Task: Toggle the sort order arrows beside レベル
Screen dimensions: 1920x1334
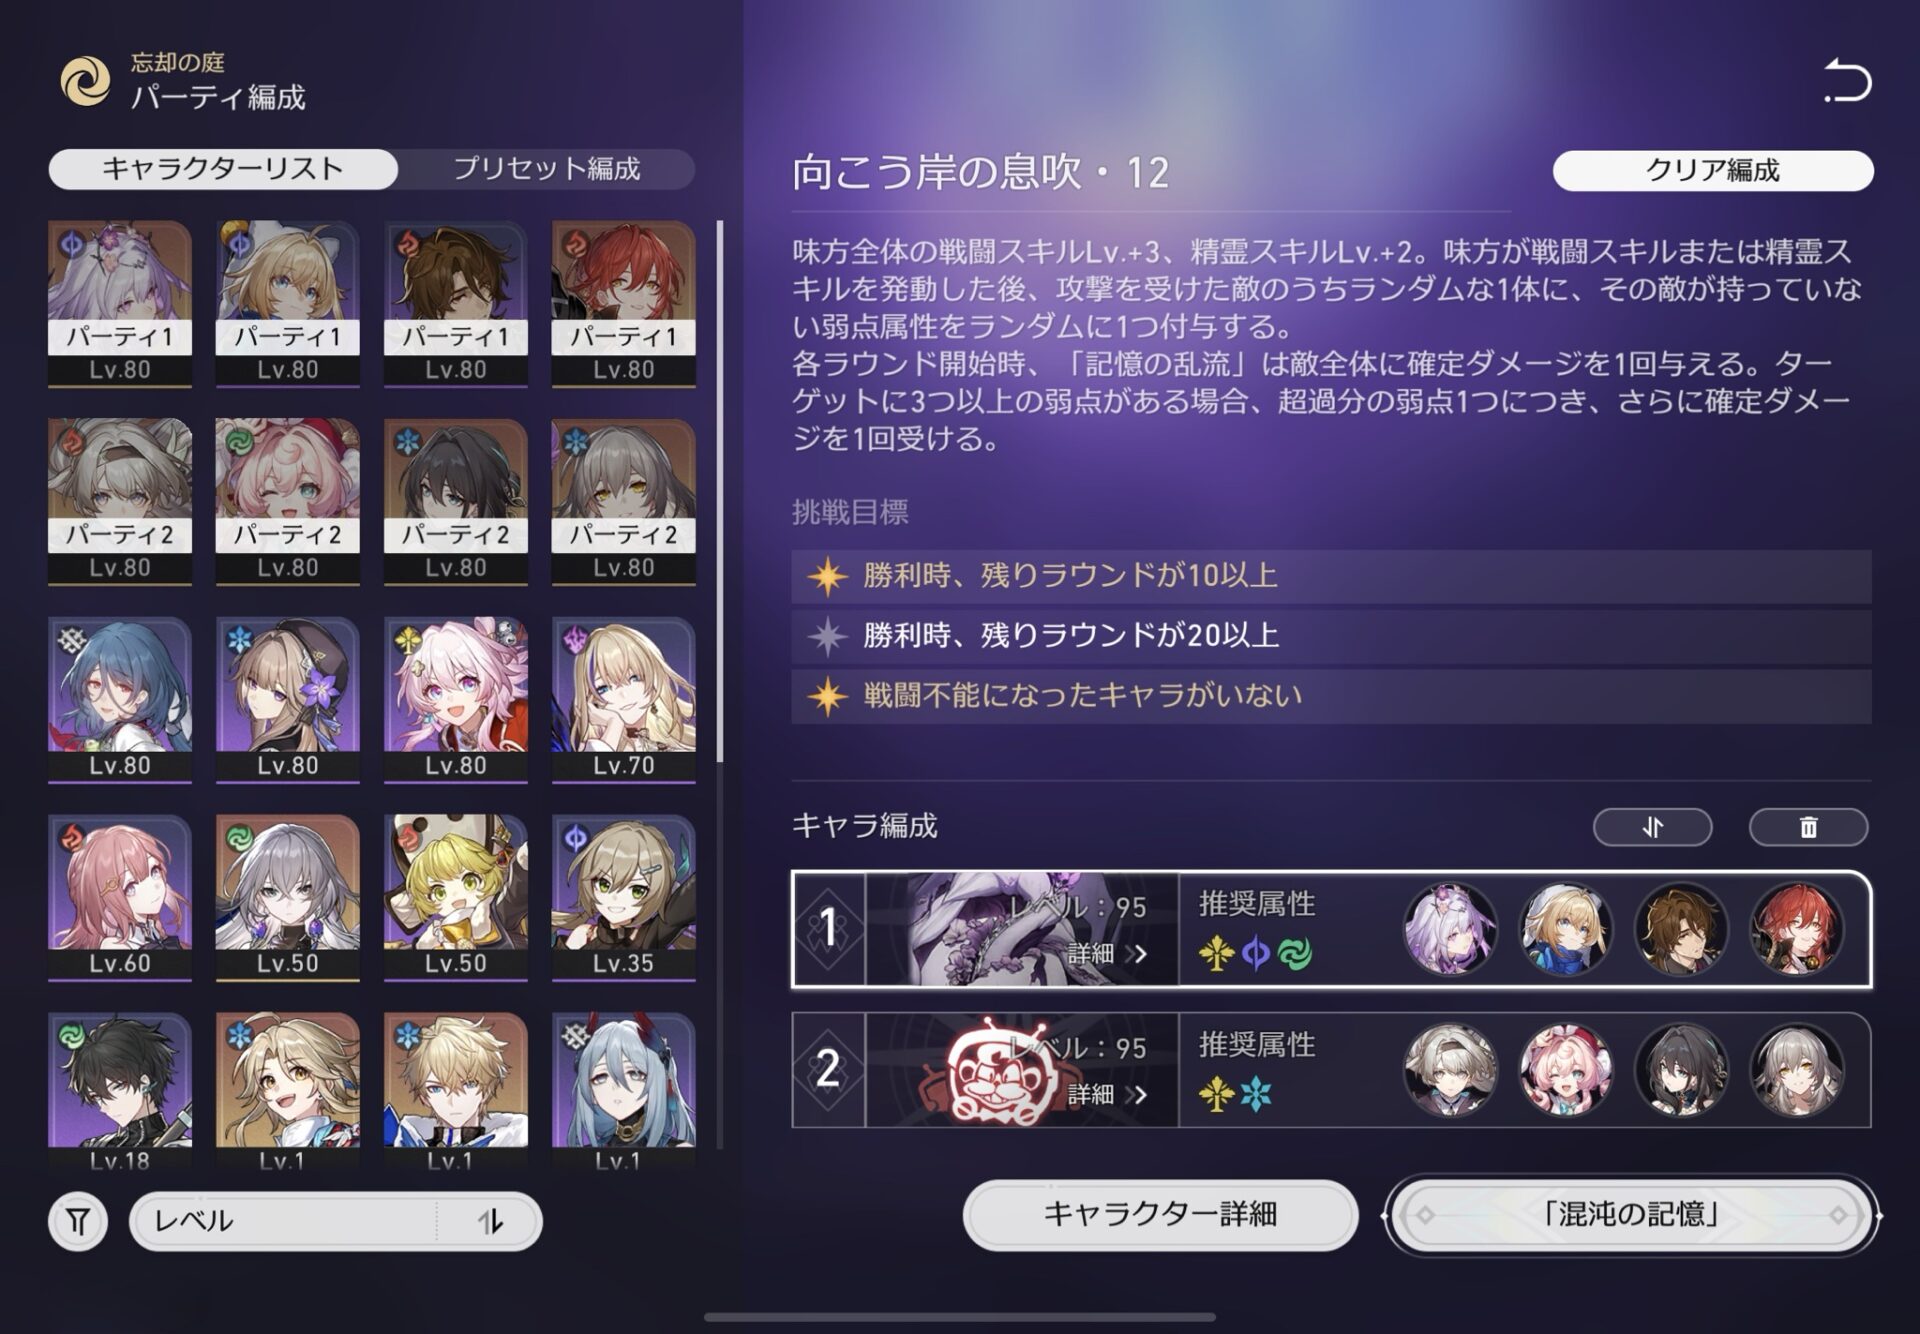Action: [x=490, y=1221]
